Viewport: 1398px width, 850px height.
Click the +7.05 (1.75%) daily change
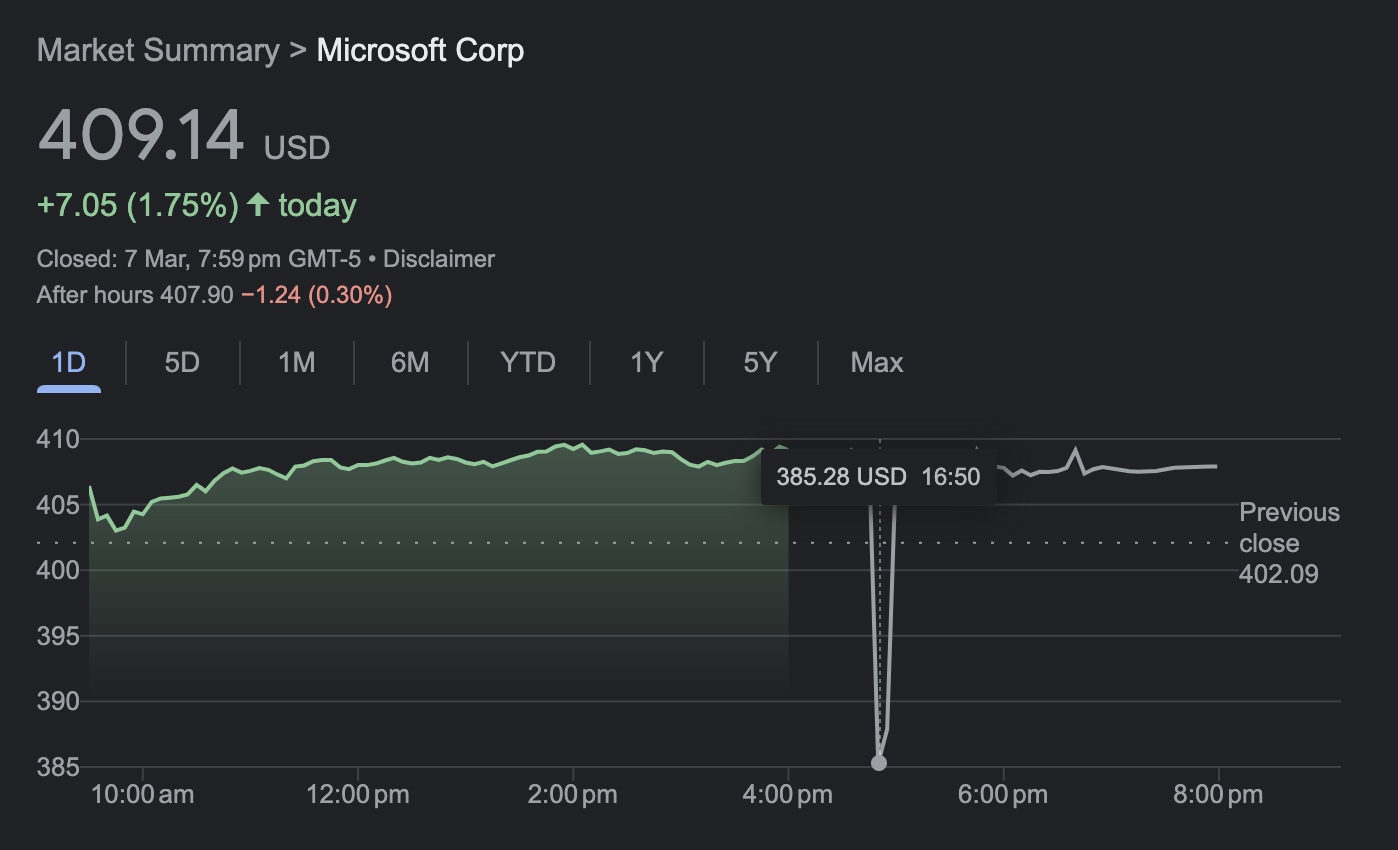coord(138,206)
